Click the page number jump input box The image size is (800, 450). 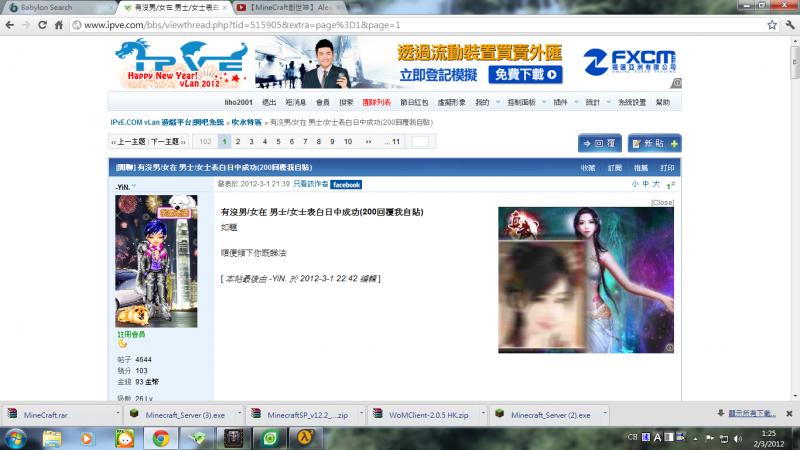tap(420, 142)
